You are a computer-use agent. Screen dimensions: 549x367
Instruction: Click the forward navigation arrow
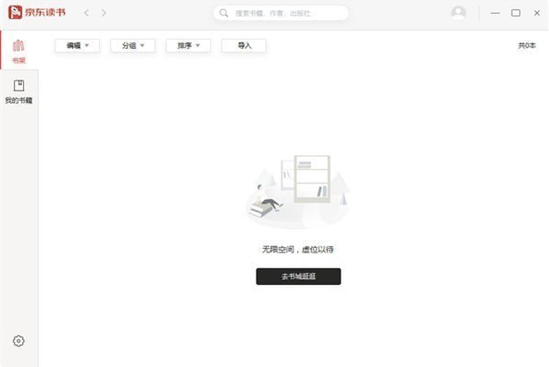104,13
